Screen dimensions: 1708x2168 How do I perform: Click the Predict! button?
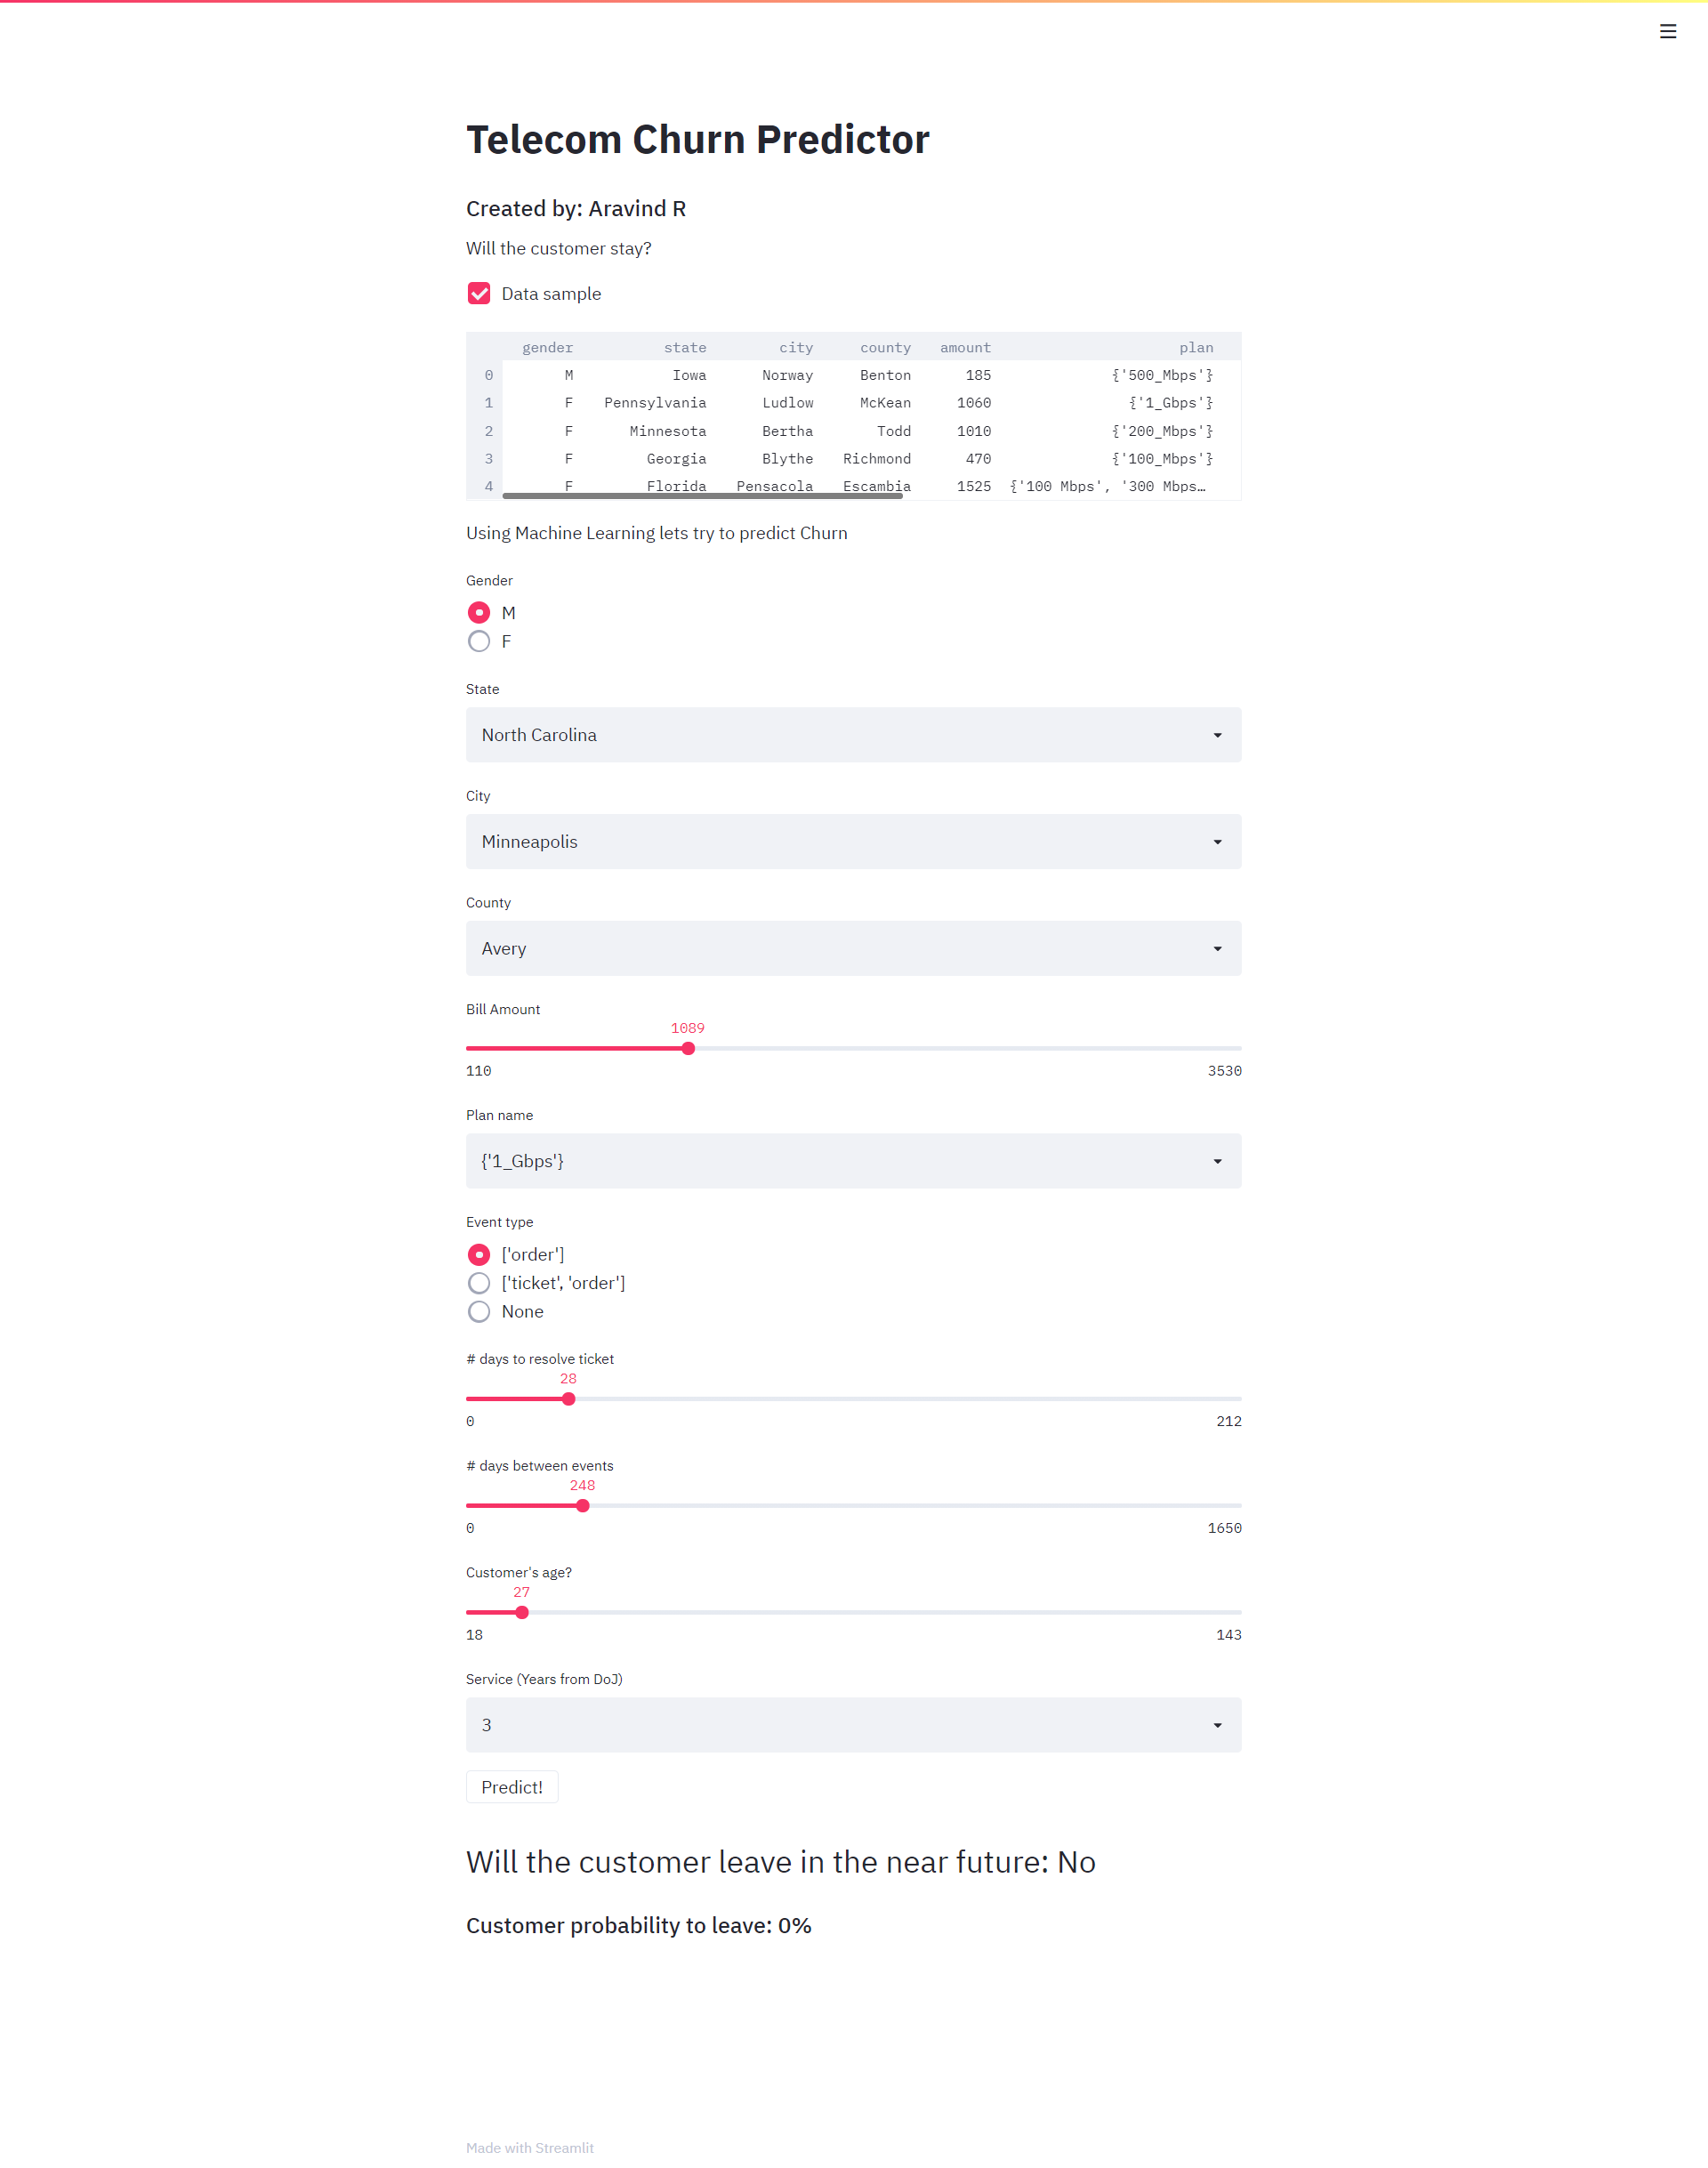click(512, 1786)
